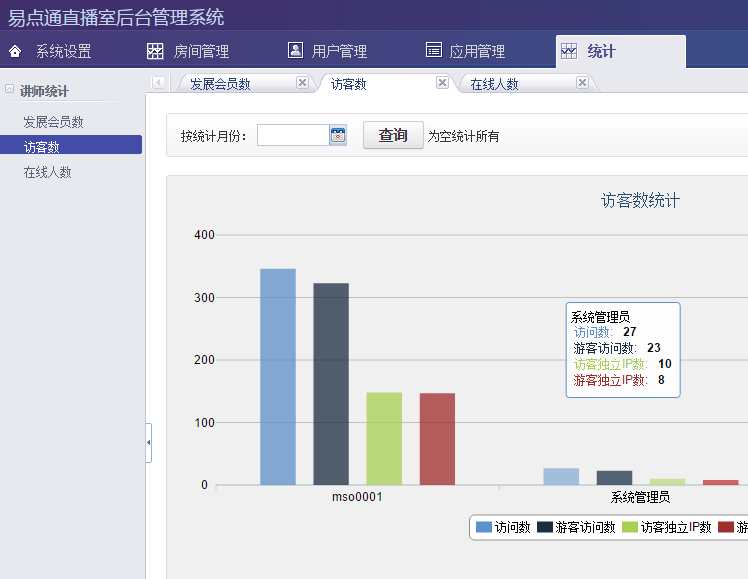Select 在线人数 in the sidebar
The width and height of the screenshot is (748, 579).
(48, 172)
